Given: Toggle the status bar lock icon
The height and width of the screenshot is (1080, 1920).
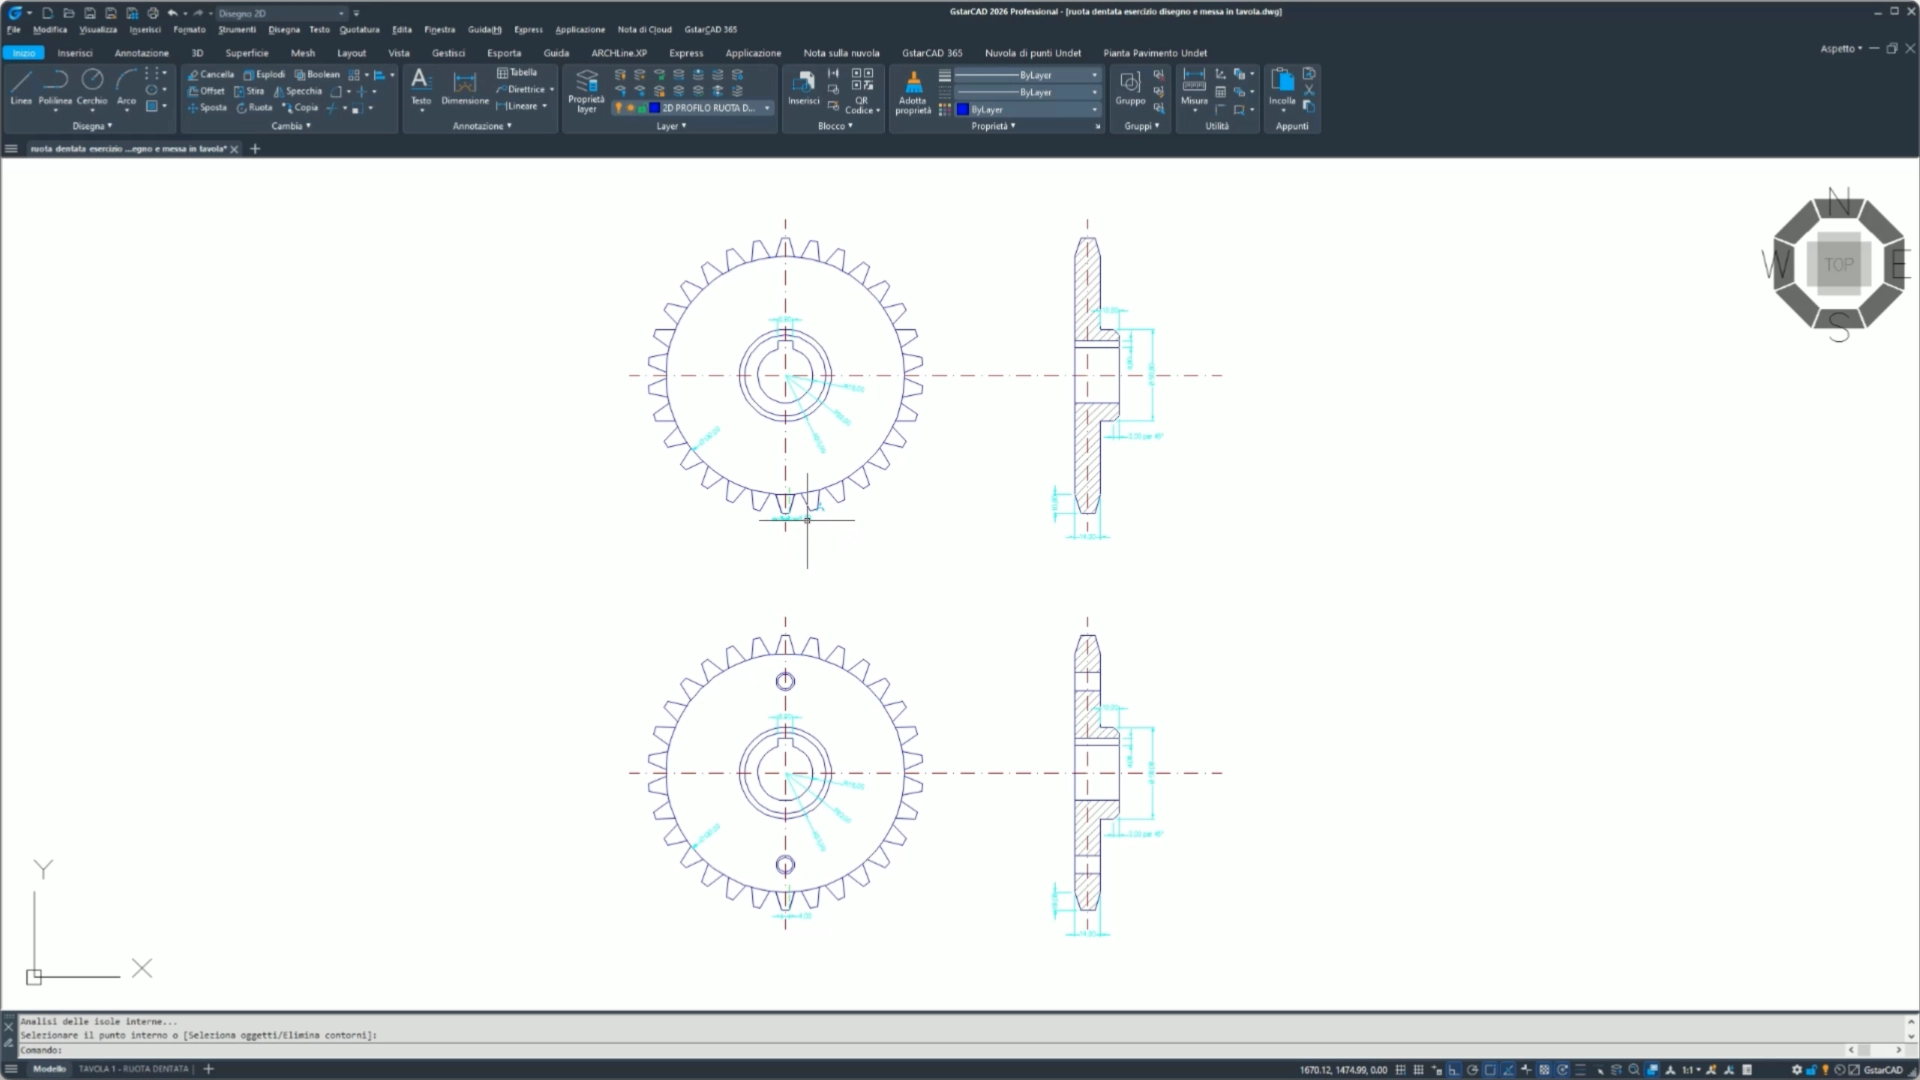Looking at the screenshot, I should pyautogui.click(x=1811, y=1070).
